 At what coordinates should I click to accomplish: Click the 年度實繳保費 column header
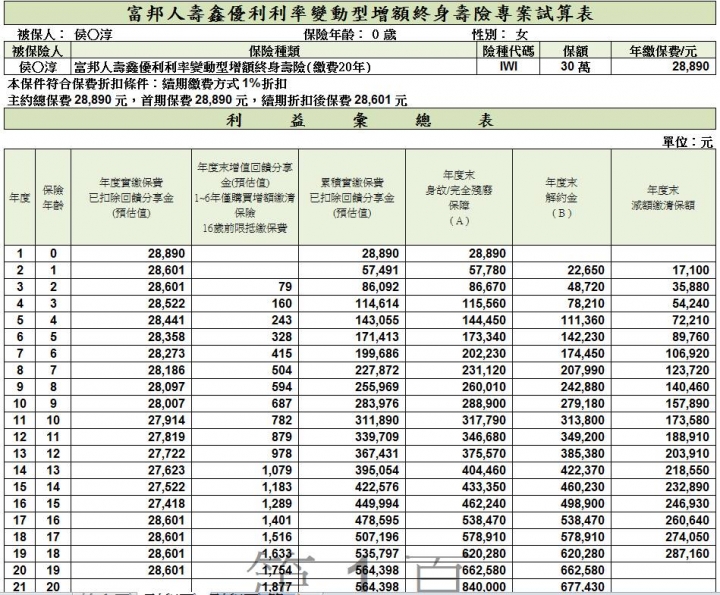131,197
